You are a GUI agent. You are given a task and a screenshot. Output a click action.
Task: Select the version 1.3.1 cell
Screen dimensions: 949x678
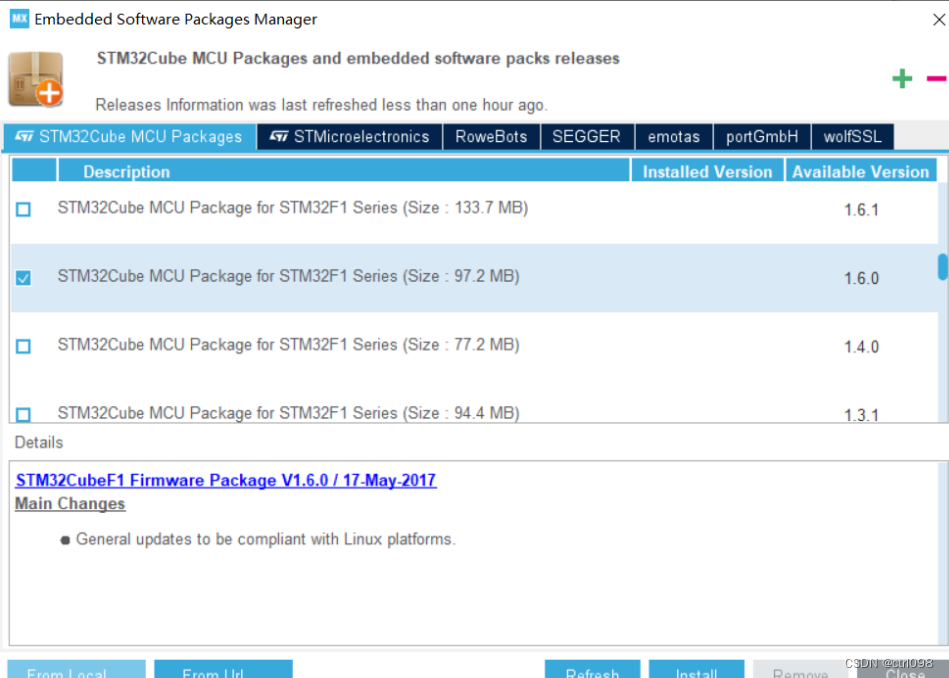(x=861, y=415)
